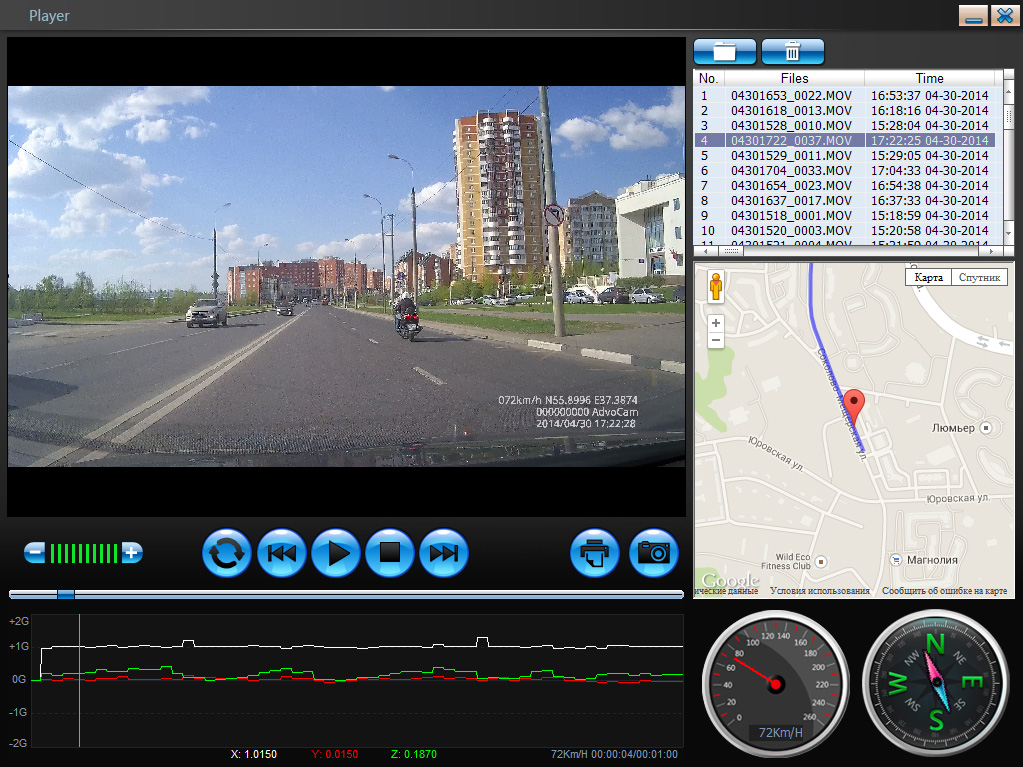Open folder to load video files
The width and height of the screenshot is (1023, 767).
click(724, 52)
